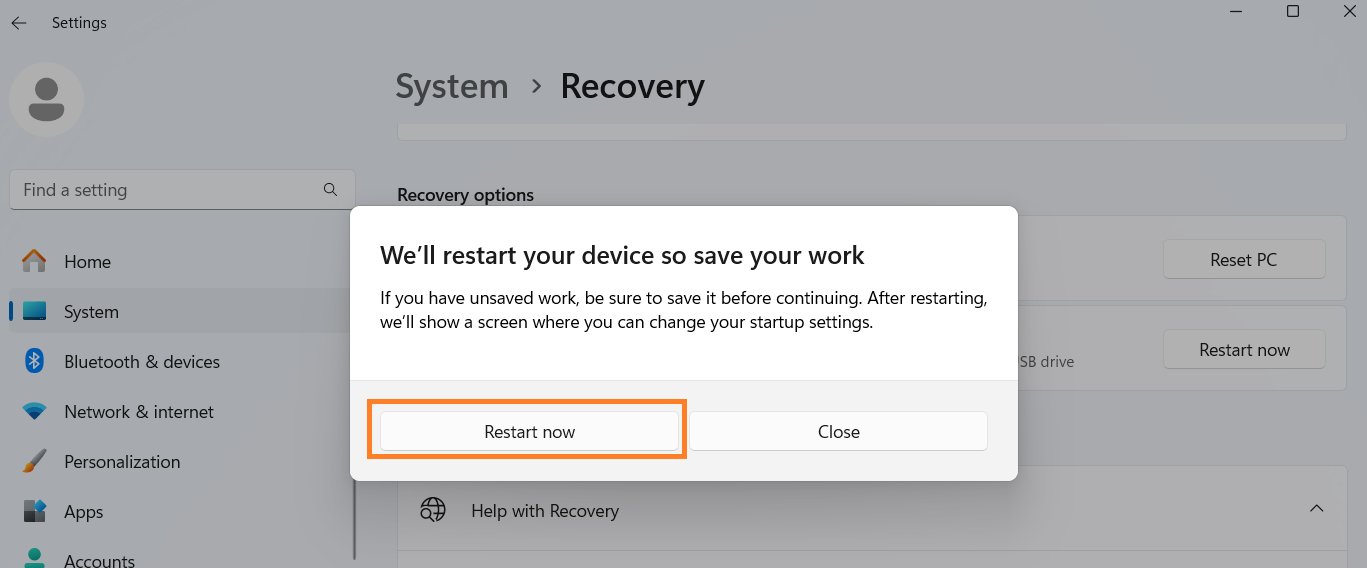
Task: Click the Personalization paintbrush icon
Action: pos(34,461)
